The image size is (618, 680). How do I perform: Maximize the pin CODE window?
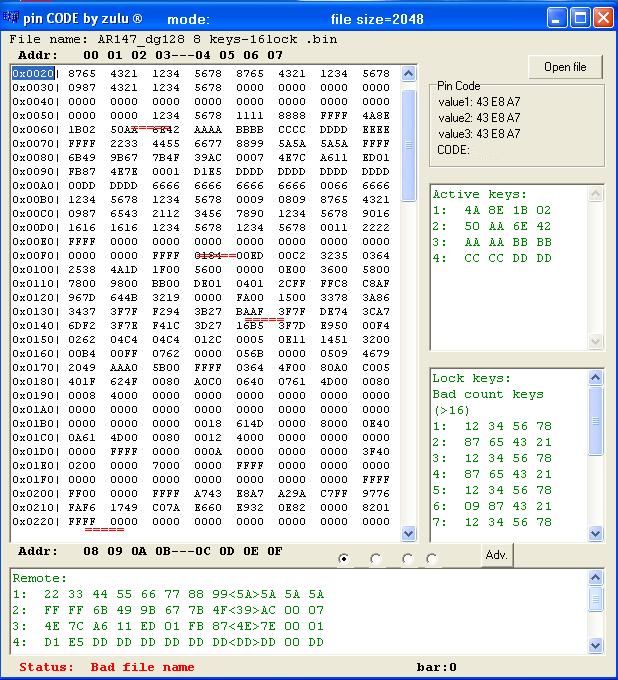(x=581, y=18)
